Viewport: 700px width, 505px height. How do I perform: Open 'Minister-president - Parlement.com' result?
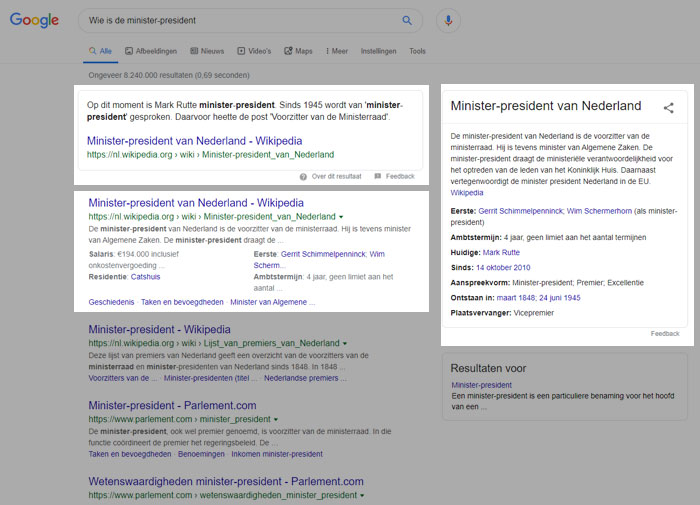click(x=172, y=405)
